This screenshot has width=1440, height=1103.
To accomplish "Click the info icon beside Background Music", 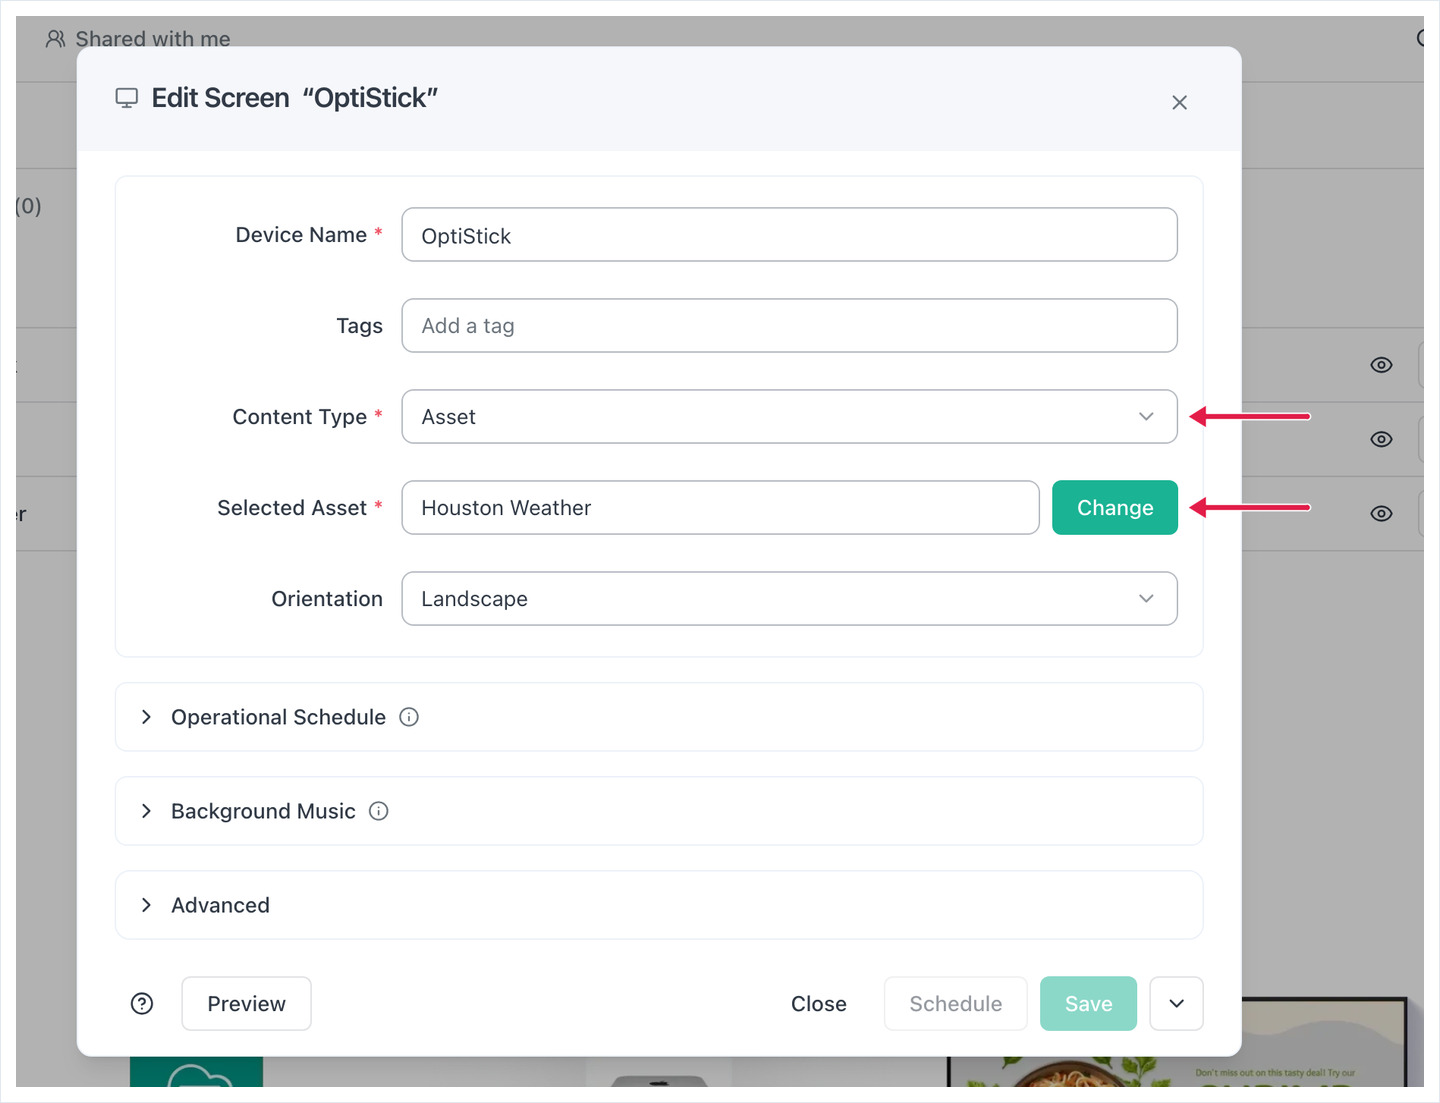I will click(379, 811).
